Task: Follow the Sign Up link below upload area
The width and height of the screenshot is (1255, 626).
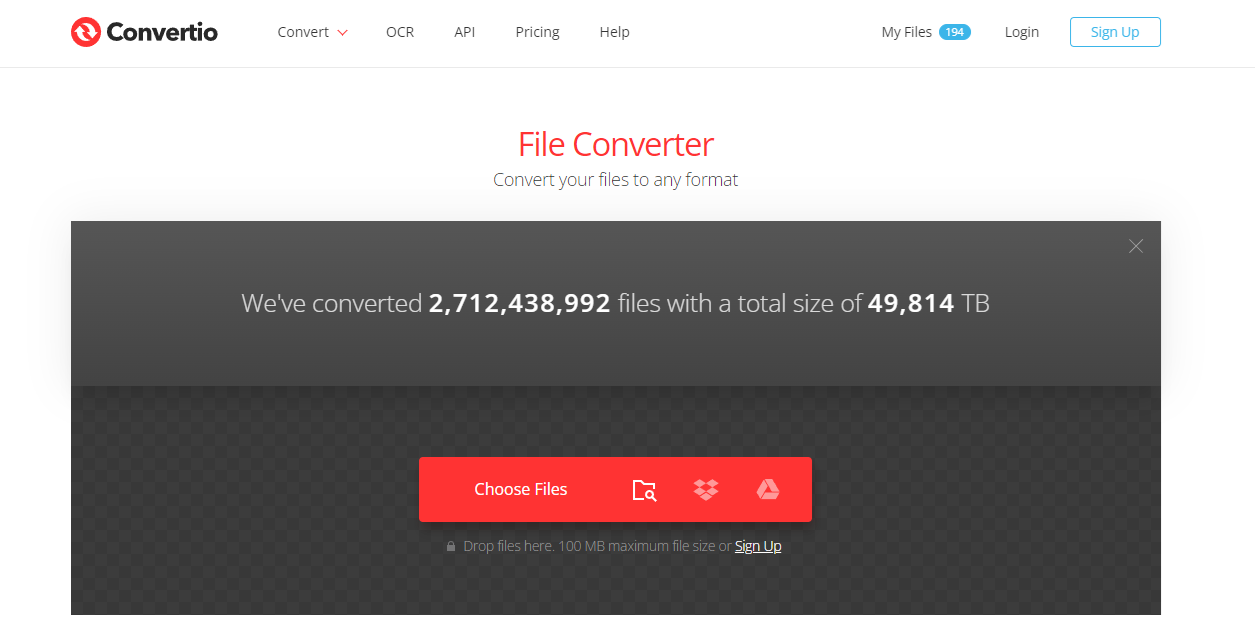Action: click(758, 546)
